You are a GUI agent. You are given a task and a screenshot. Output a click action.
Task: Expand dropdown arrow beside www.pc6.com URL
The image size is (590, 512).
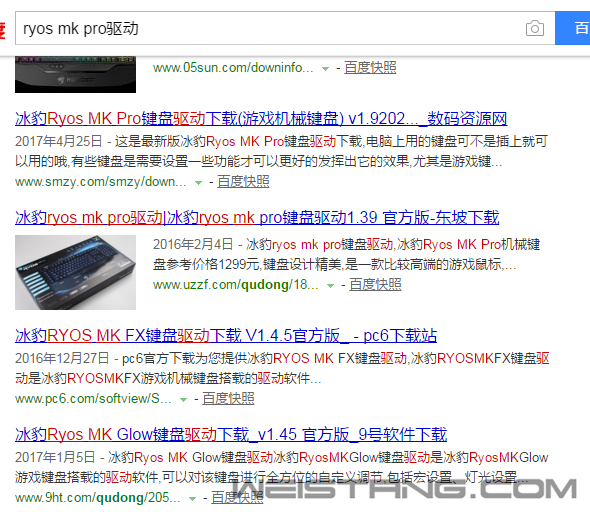click(183, 400)
